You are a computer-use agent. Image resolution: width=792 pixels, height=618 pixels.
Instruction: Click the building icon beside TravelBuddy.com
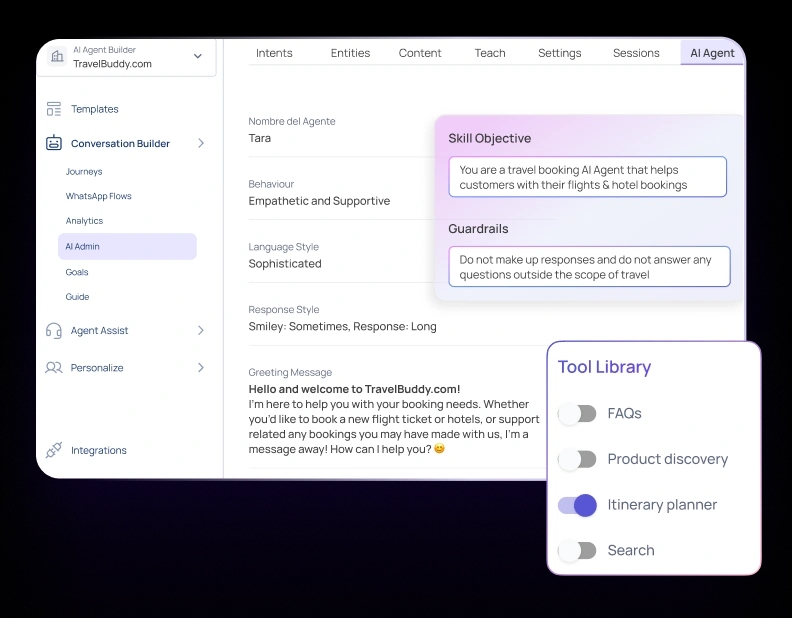pyautogui.click(x=57, y=57)
